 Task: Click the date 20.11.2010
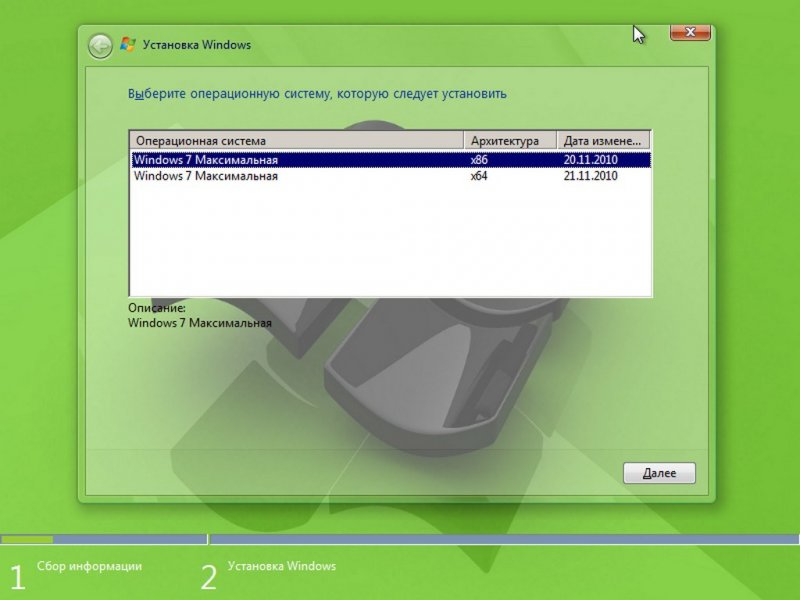(590, 160)
